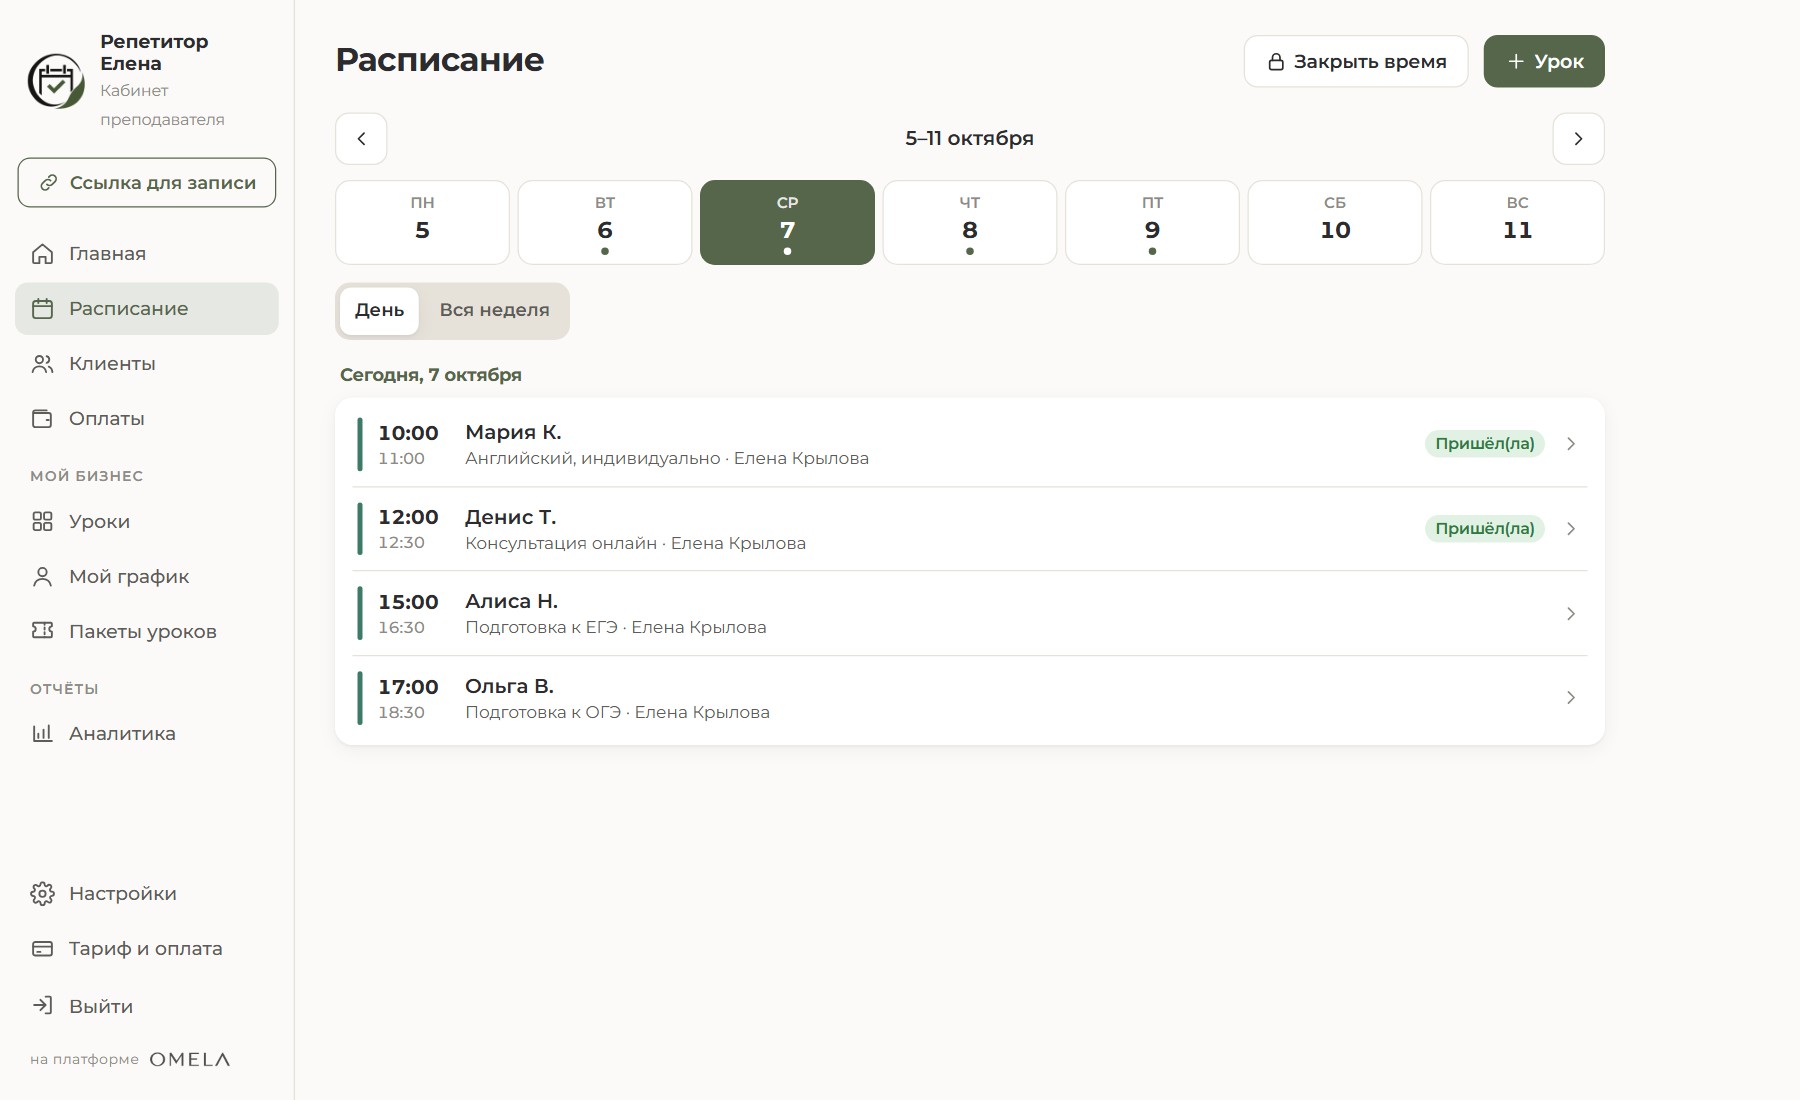This screenshot has height=1100, width=1800.
Task: Click the gear icon next to Настройки
Action: click(x=42, y=894)
